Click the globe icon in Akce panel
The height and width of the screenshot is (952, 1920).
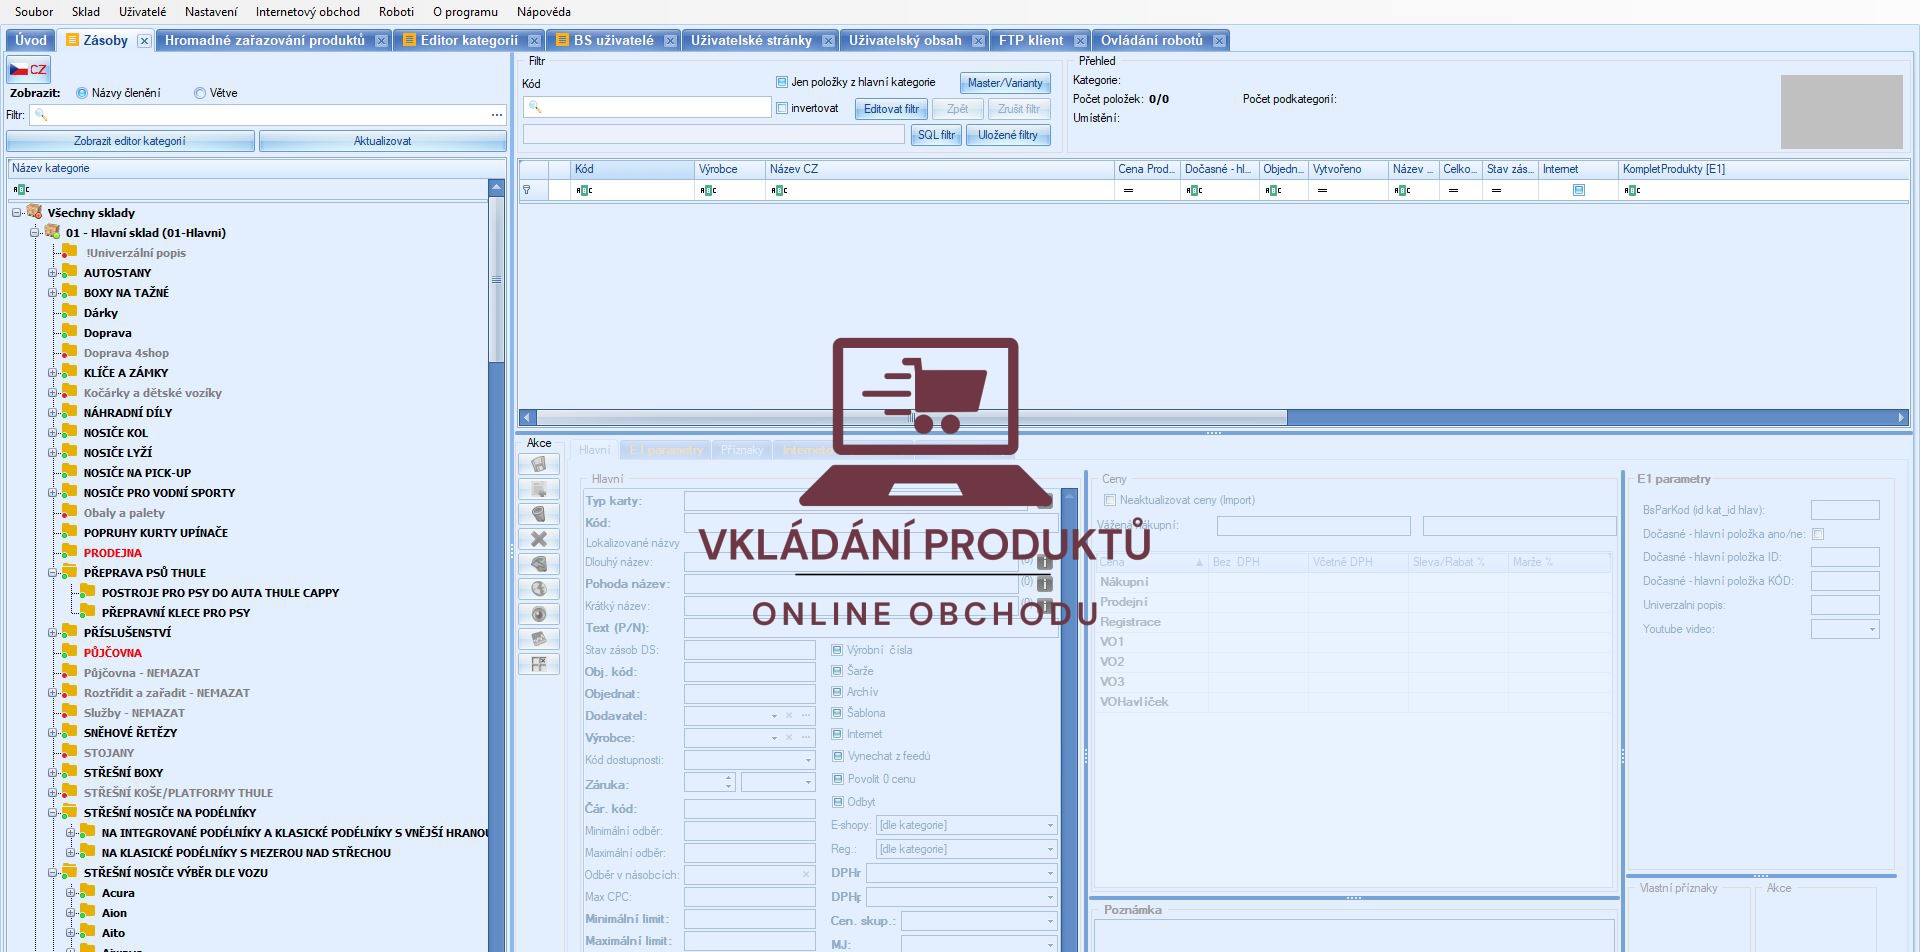(x=539, y=589)
